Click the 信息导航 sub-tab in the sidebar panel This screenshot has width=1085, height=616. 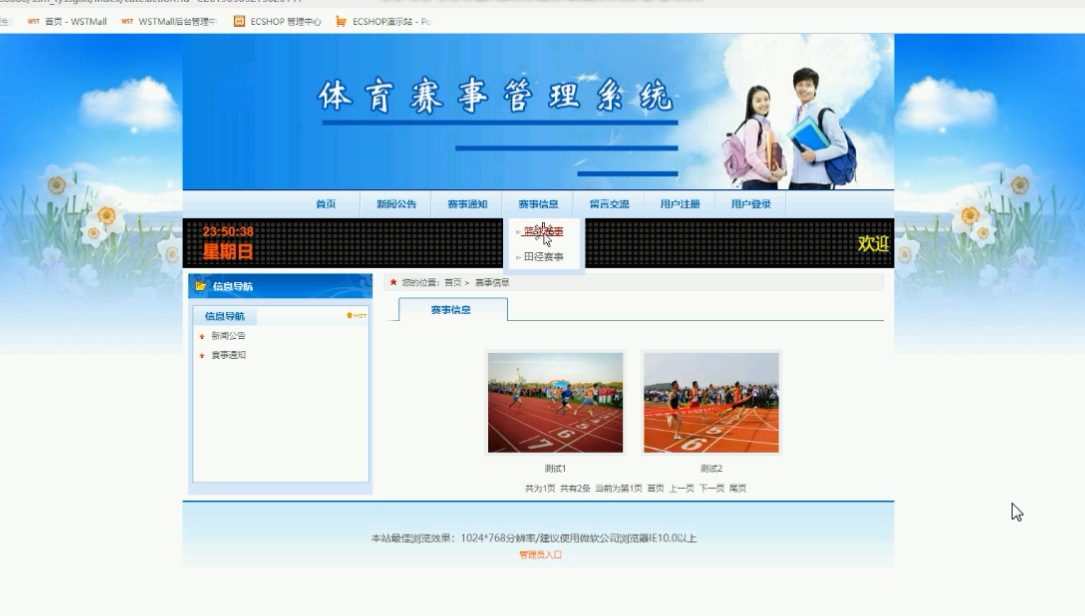coord(225,316)
